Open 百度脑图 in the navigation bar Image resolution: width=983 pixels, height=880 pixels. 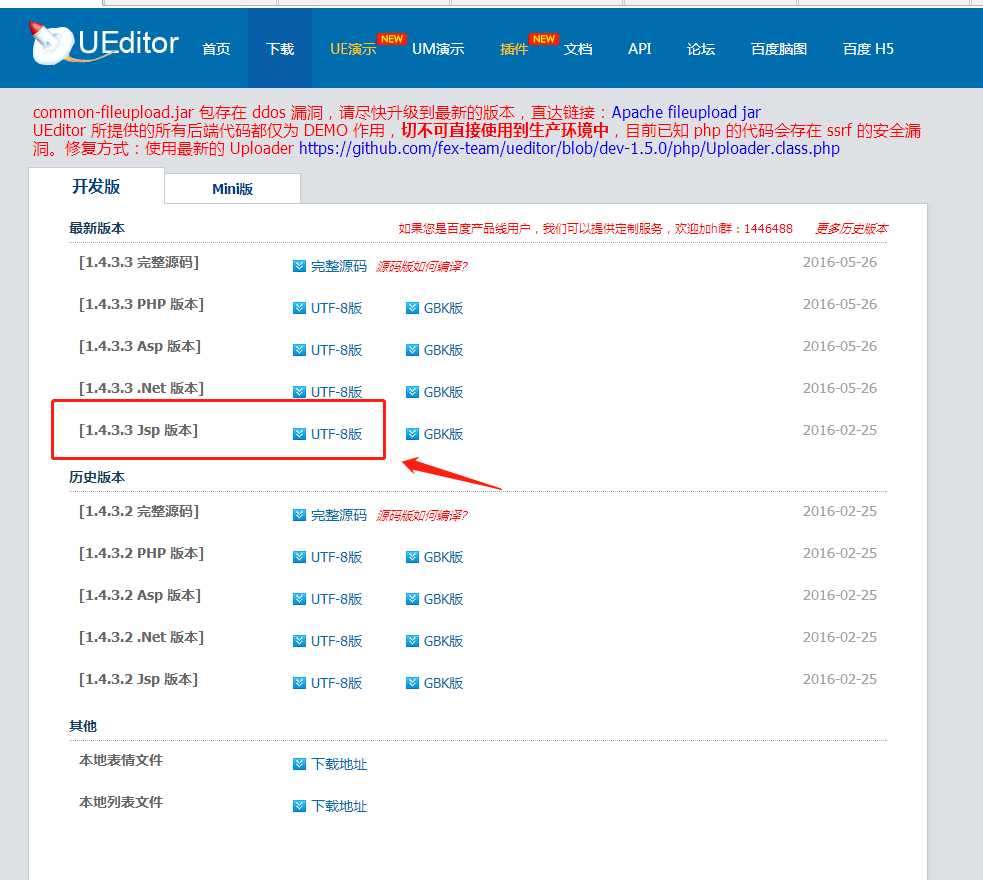coord(779,49)
